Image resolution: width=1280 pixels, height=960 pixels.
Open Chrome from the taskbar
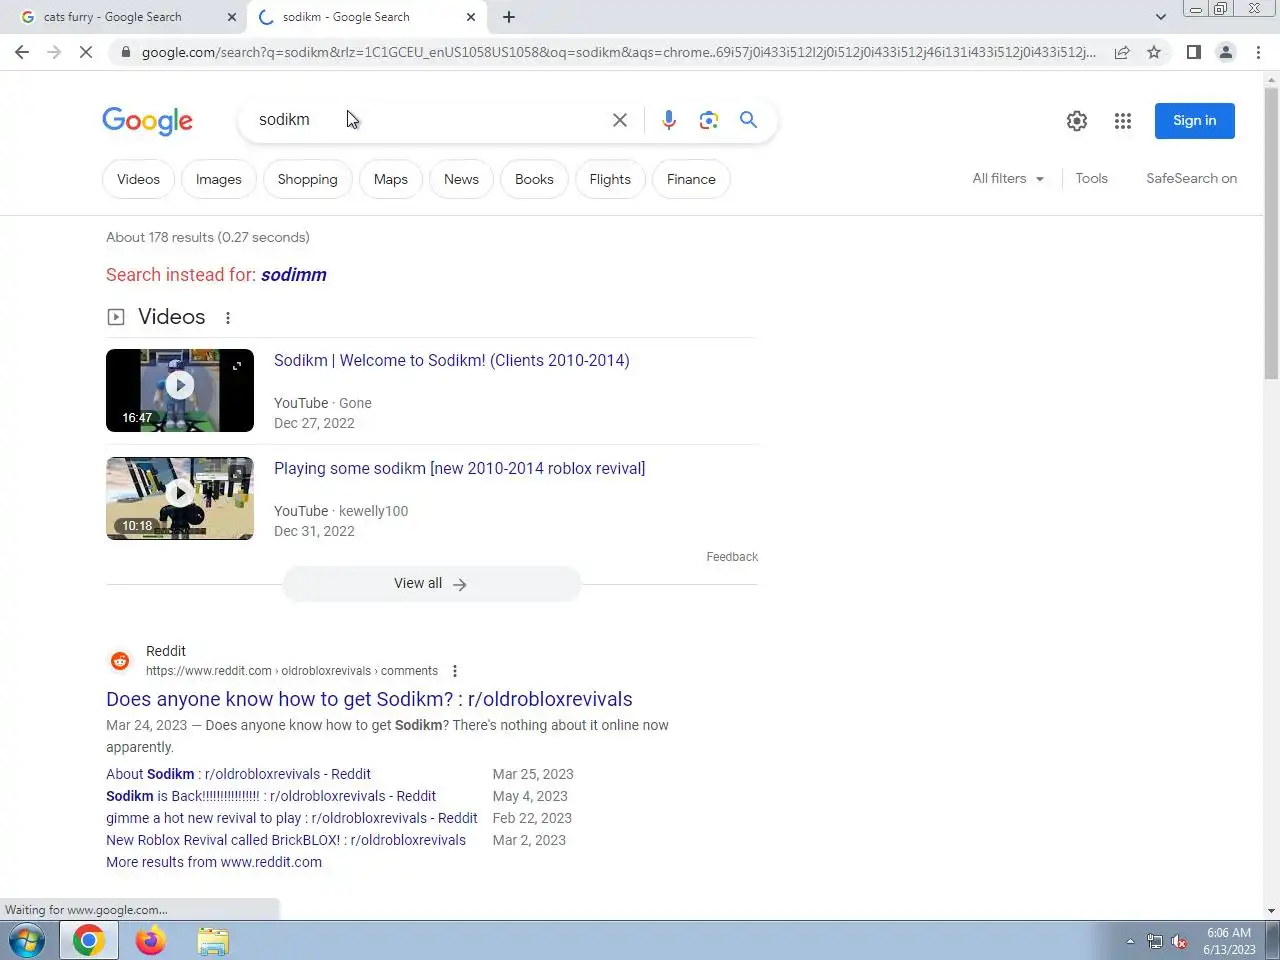89,941
